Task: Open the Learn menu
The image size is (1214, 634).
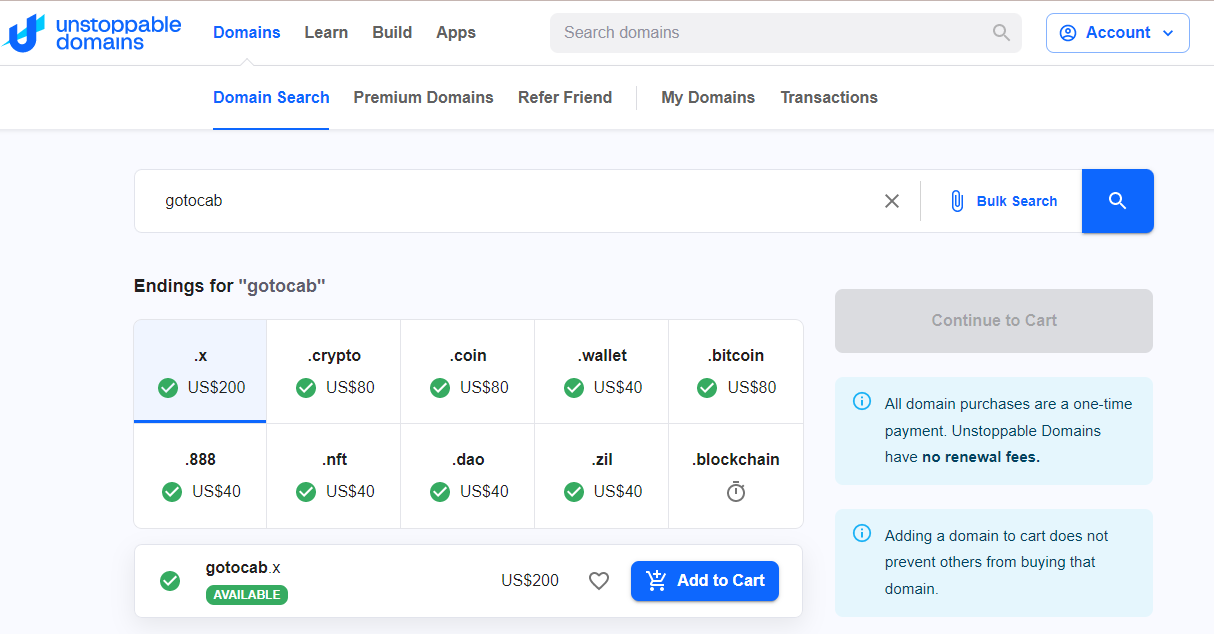Action: tap(326, 32)
